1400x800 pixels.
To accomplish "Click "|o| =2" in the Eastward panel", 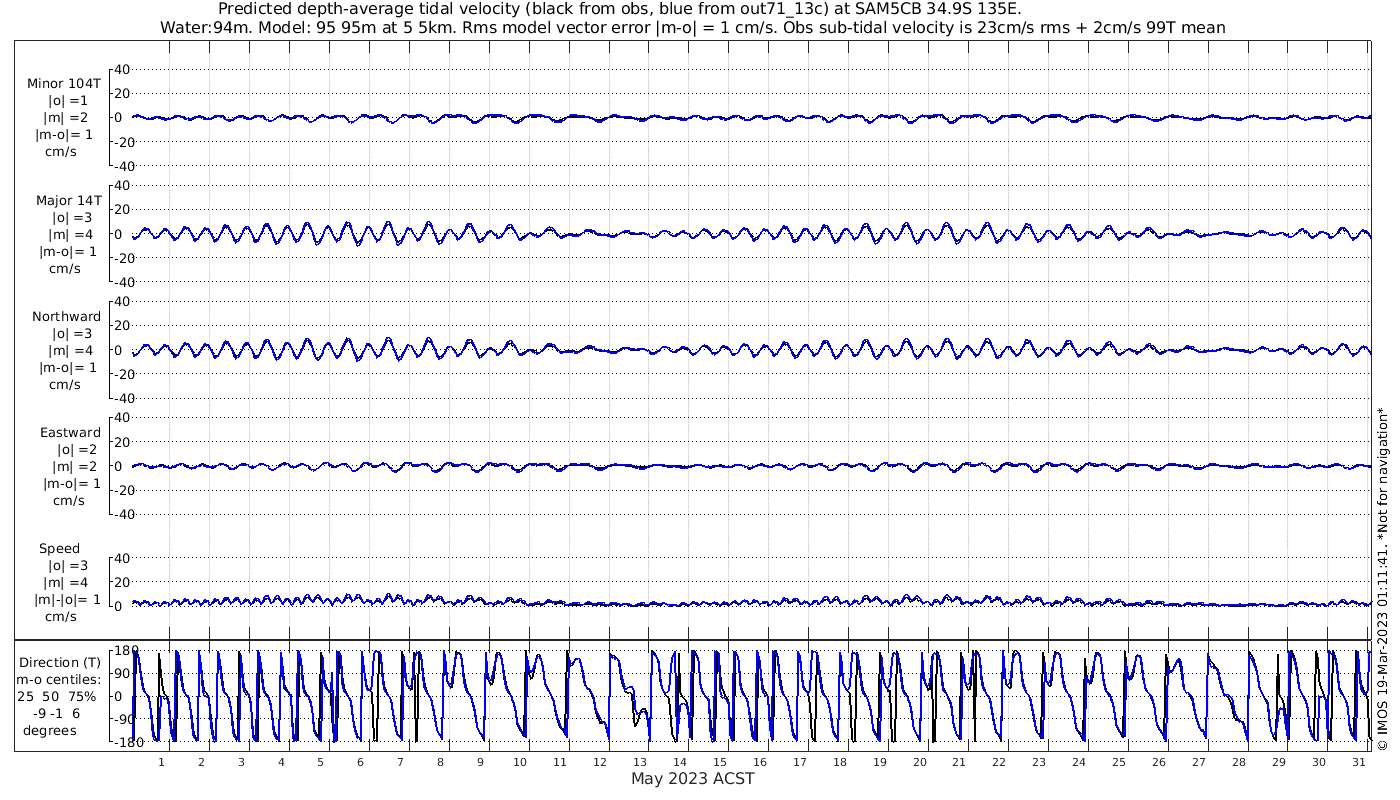I will pyautogui.click(x=76, y=450).
